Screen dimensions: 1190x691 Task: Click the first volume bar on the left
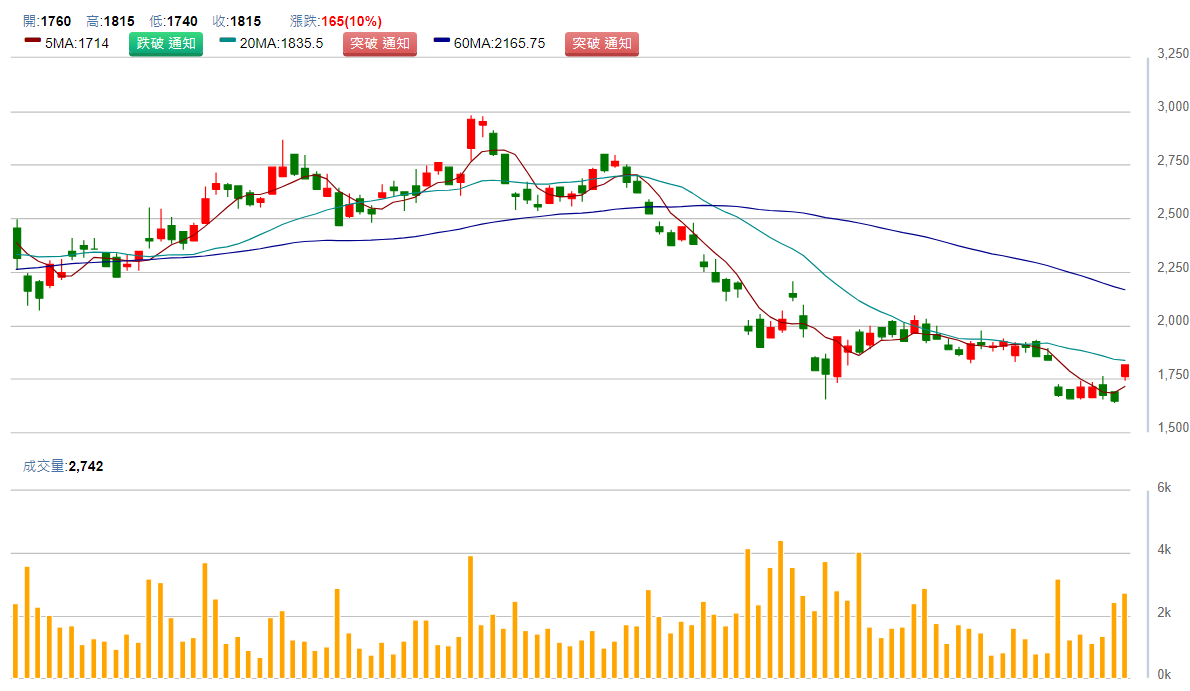[16, 641]
